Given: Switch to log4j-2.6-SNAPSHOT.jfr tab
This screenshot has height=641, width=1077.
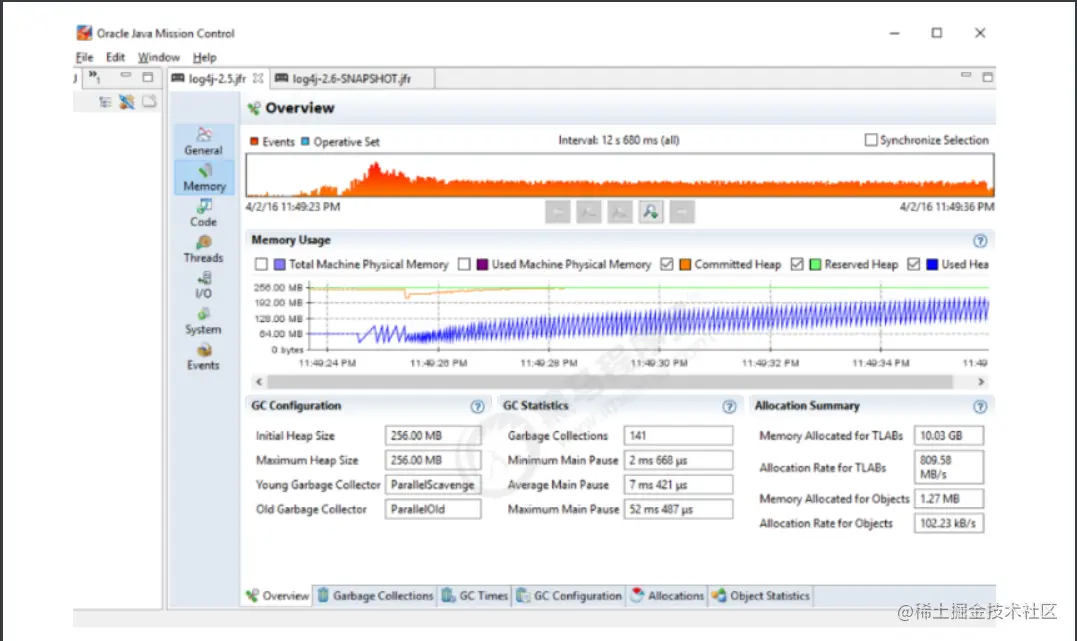Looking at the screenshot, I should 351,79.
